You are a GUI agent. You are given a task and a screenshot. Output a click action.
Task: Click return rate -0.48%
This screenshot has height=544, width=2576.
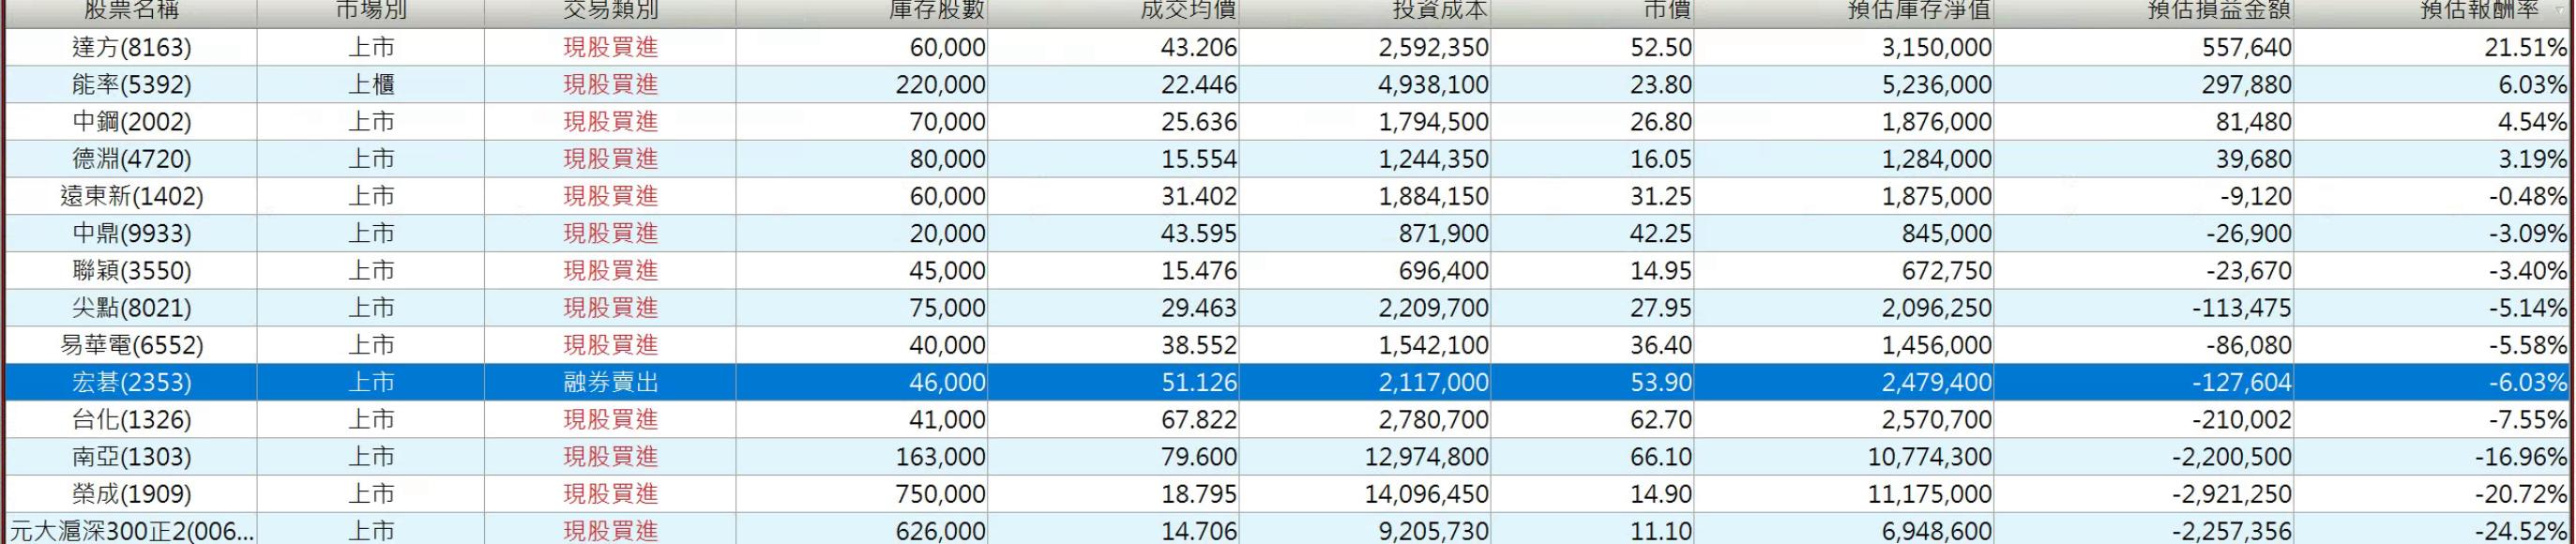pos(2527,196)
